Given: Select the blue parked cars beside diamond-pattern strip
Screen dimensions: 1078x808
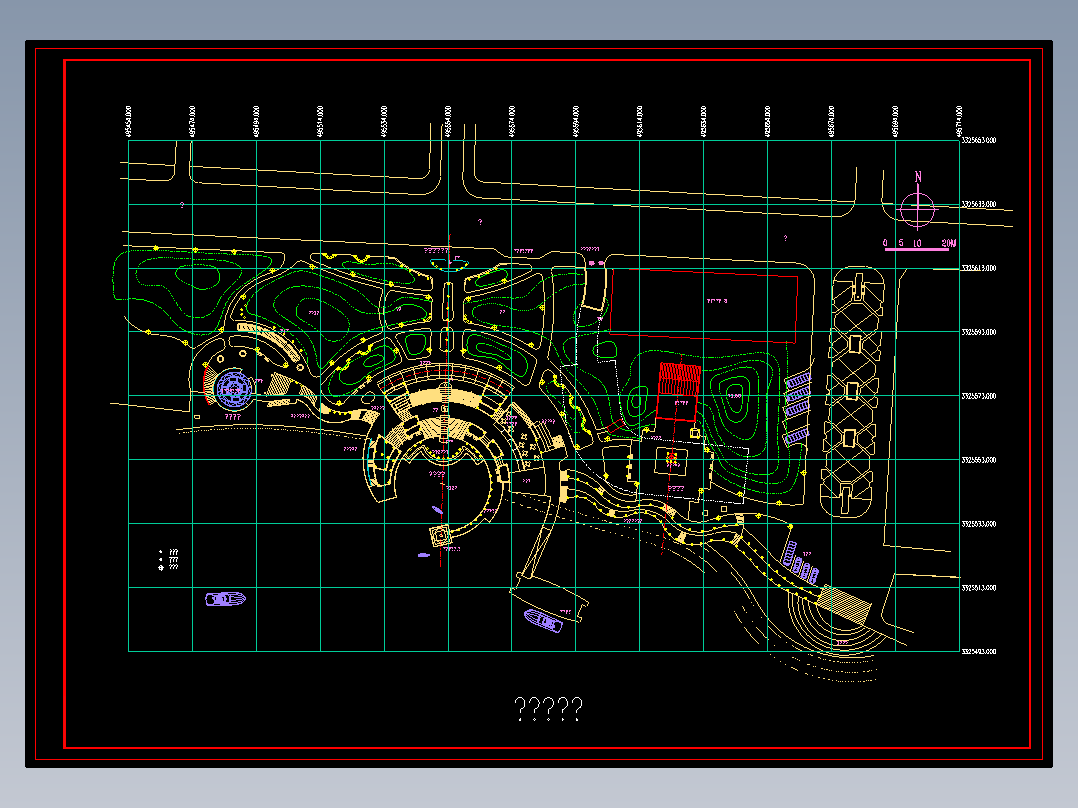Looking at the screenshot, I should [798, 408].
